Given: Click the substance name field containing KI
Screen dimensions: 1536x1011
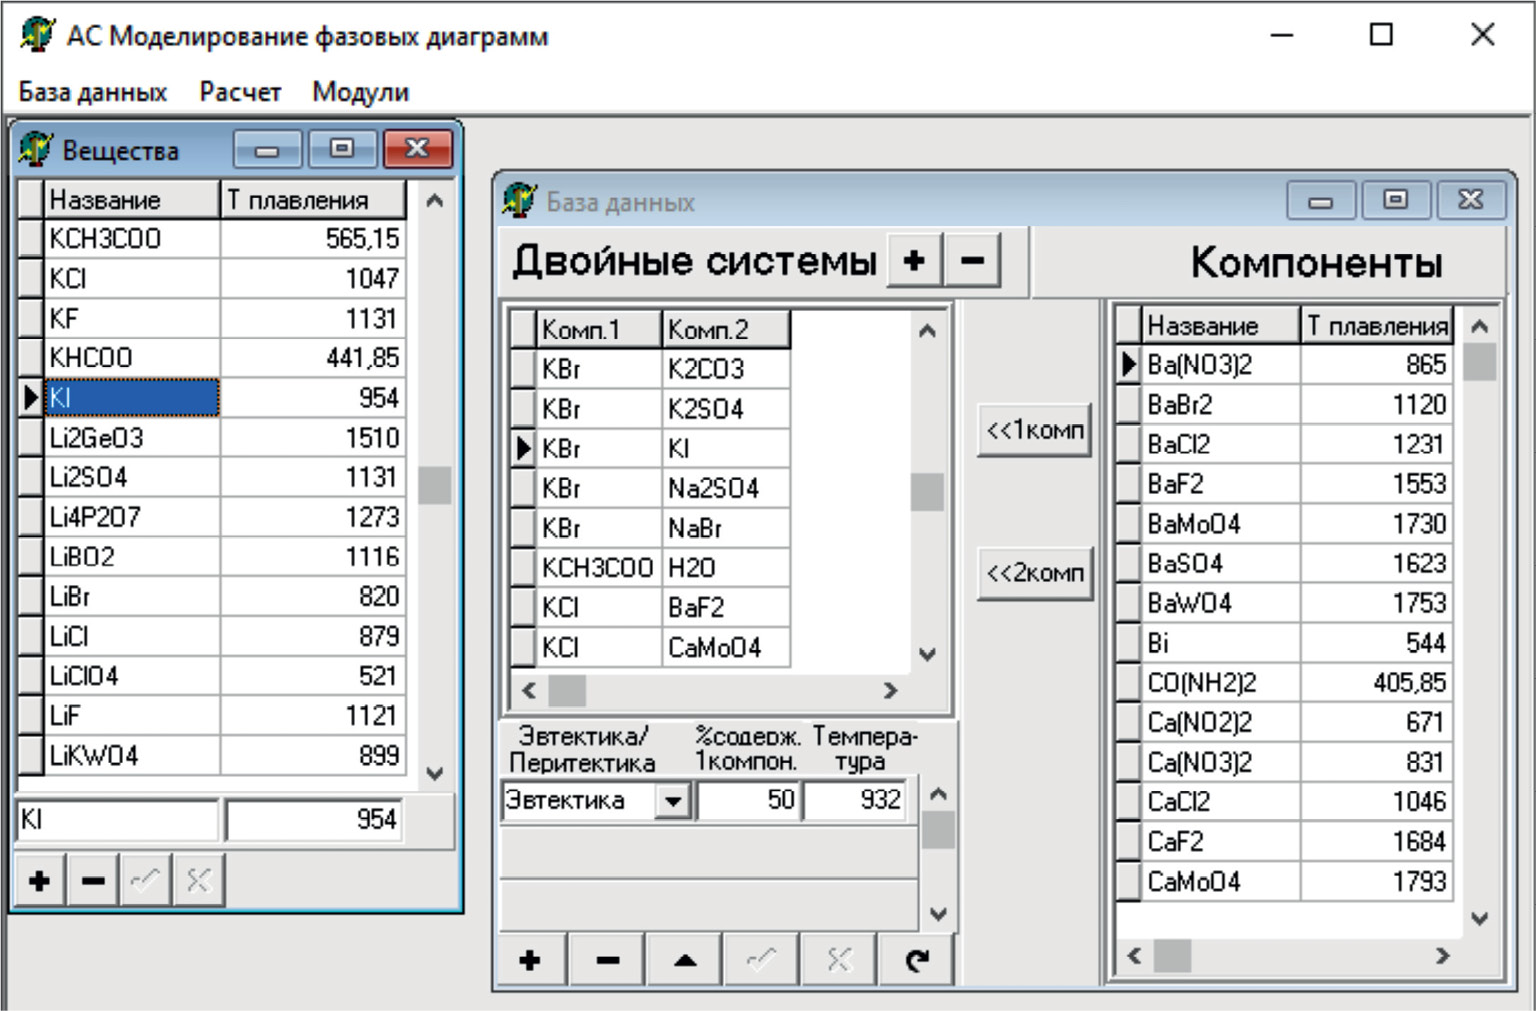Looking at the screenshot, I should click(x=117, y=820).
